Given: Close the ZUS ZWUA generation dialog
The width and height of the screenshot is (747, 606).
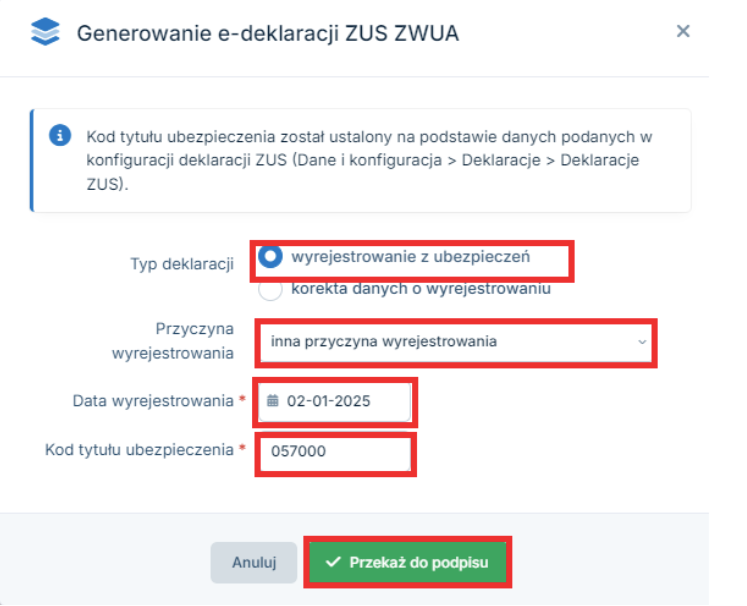Looking at the screenshot, I should (683, 31).
